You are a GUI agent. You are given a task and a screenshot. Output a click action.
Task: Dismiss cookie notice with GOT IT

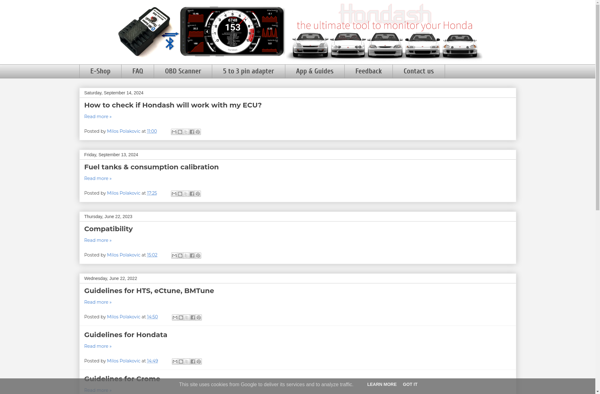click(x=410, y=384)
